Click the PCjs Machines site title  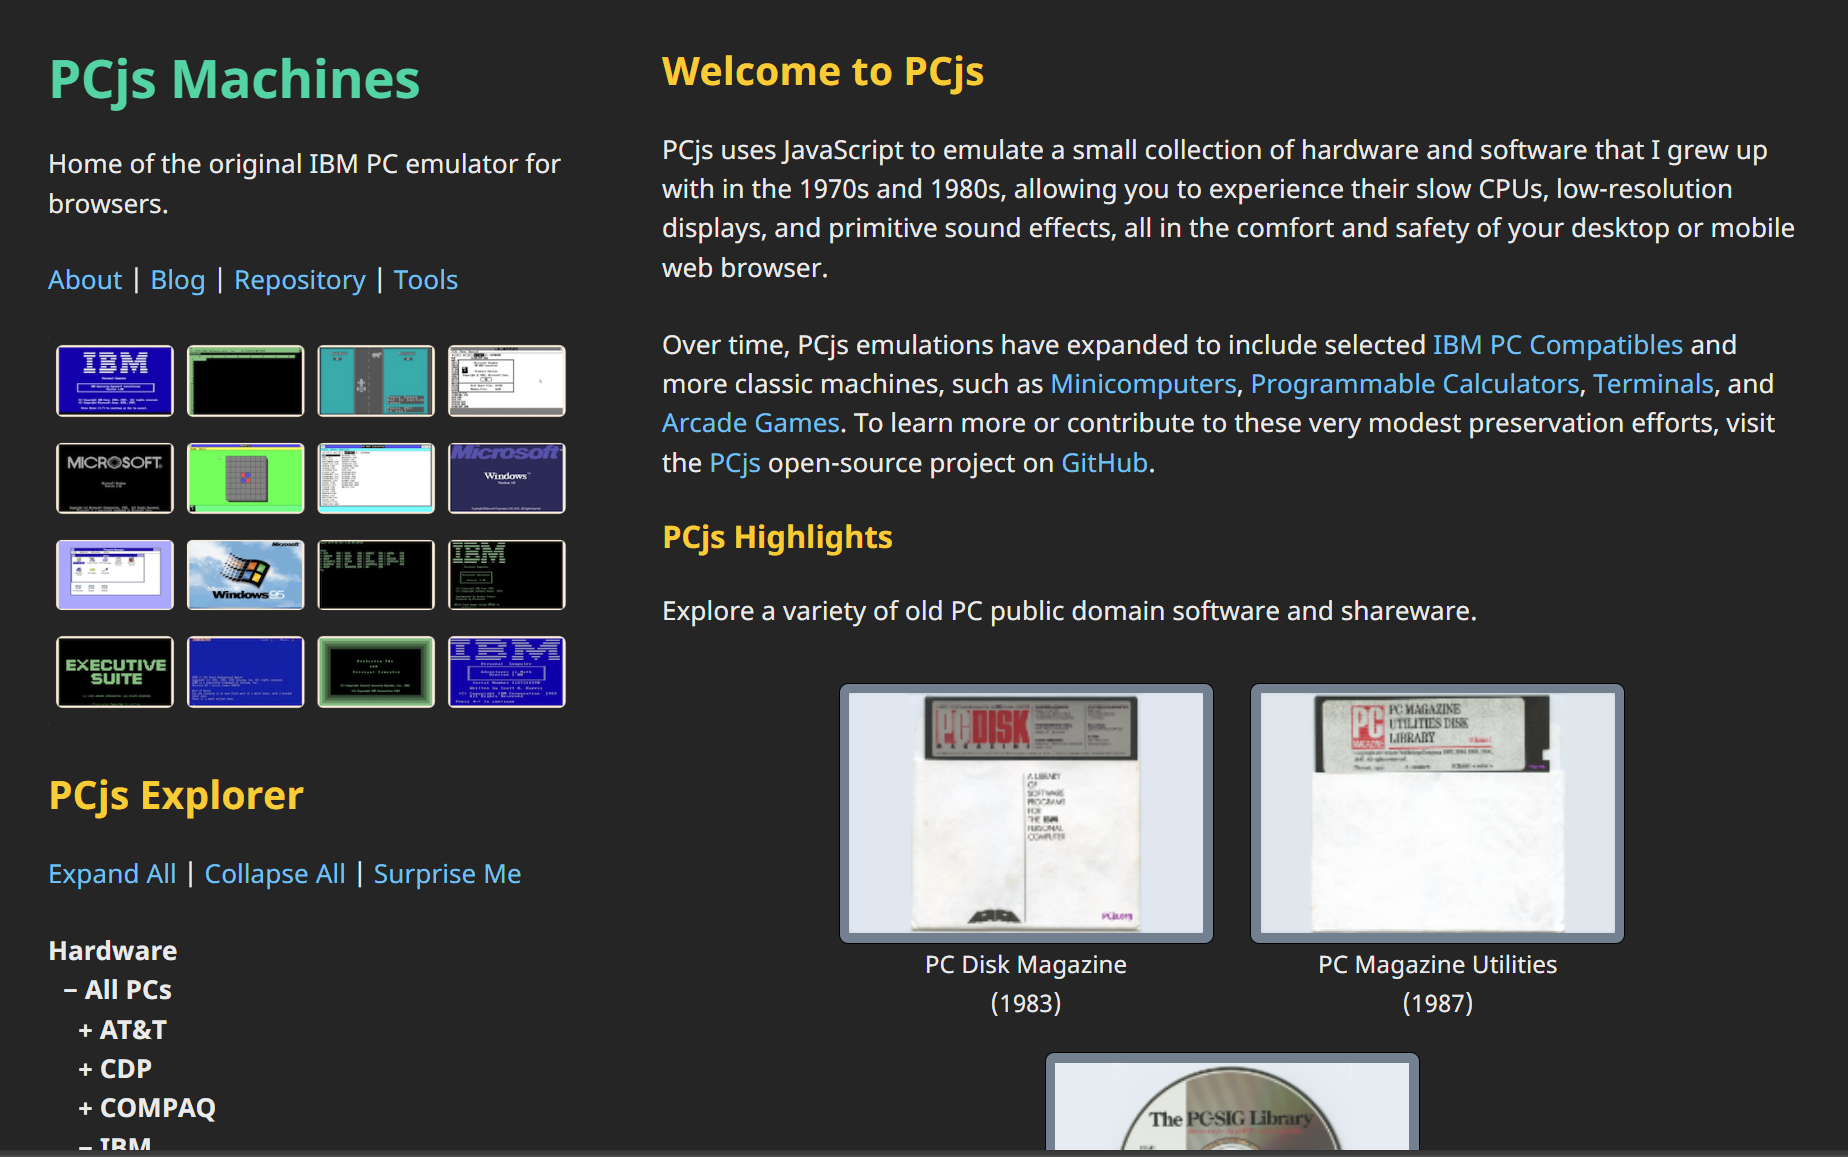pyautogui.click(x=234, y=80)
